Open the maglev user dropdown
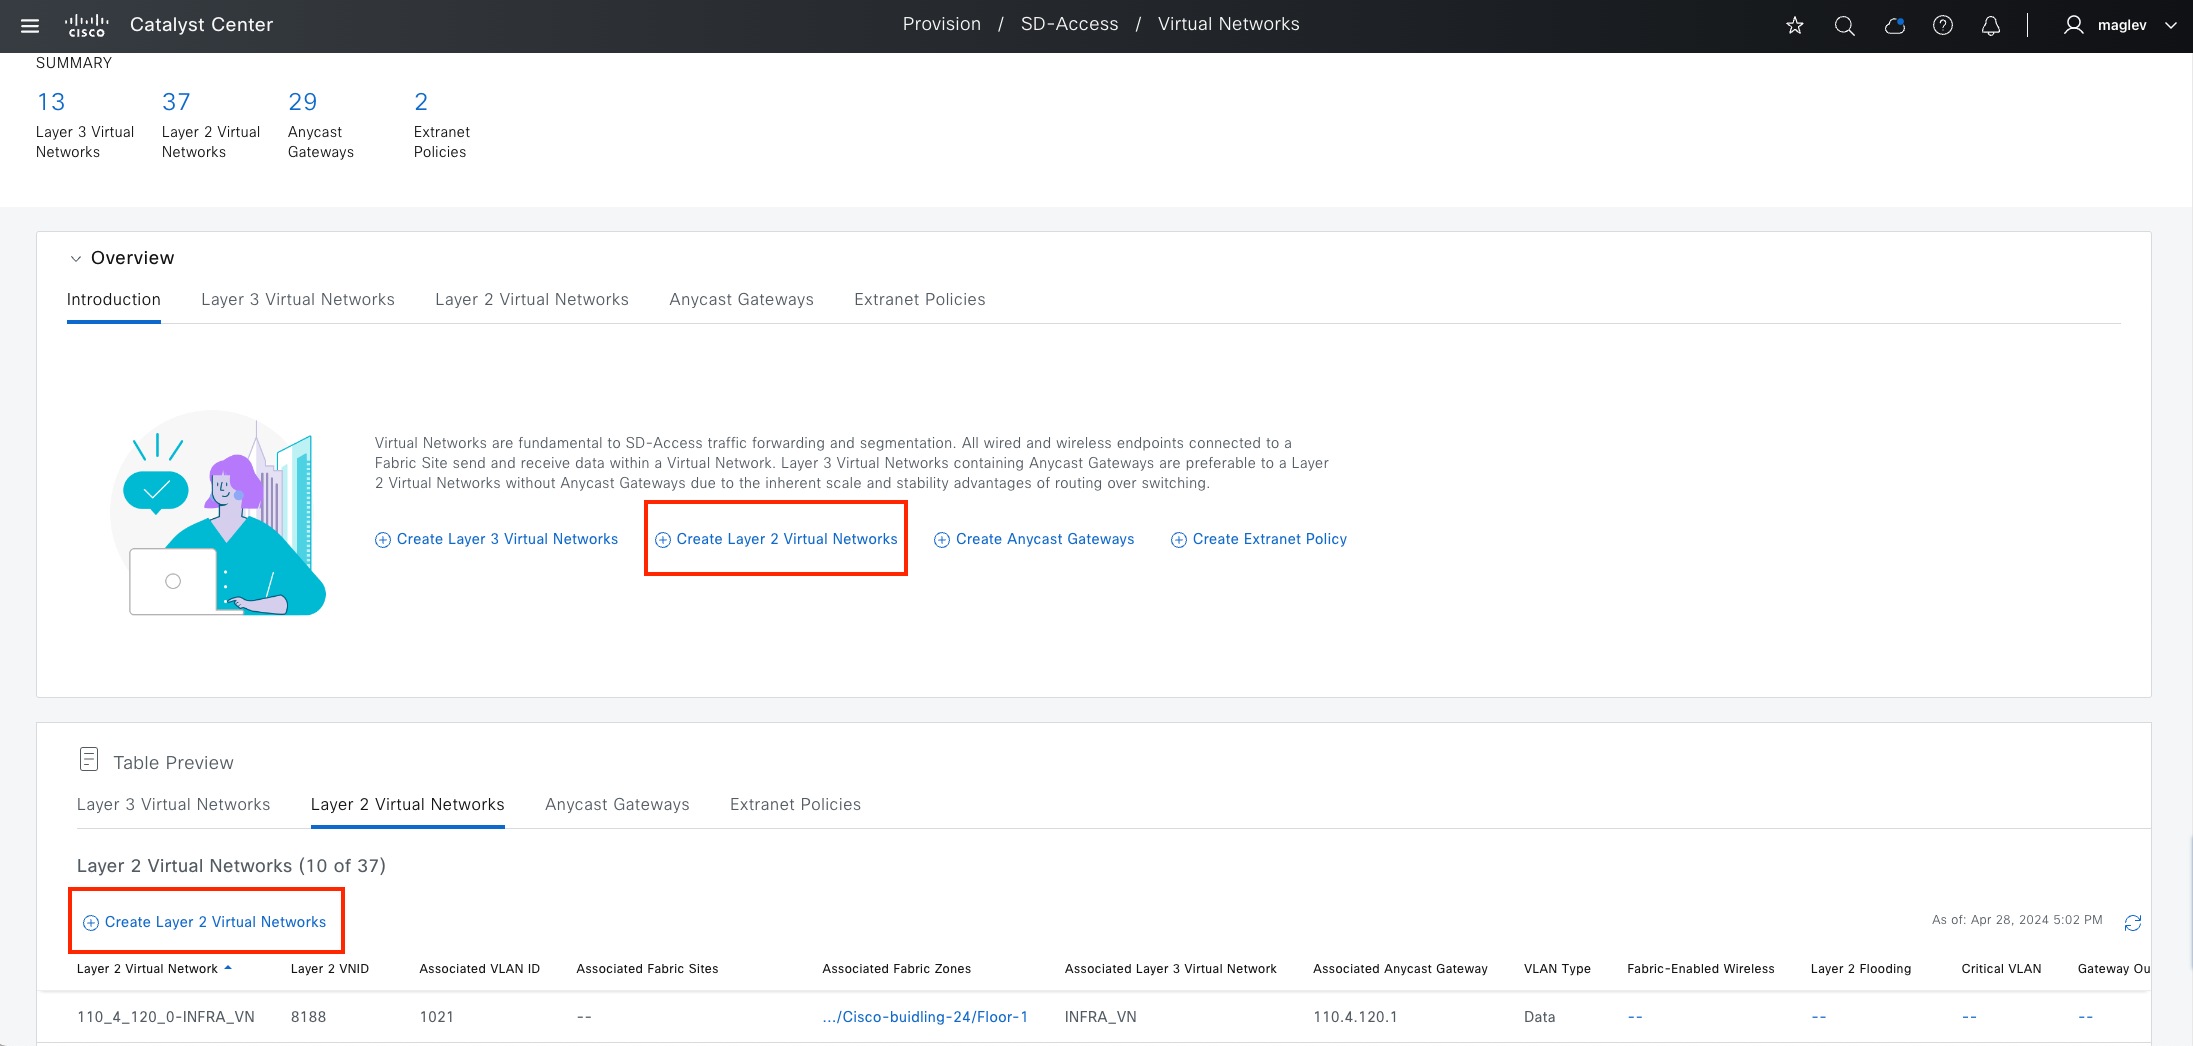 click(2120, 26)
